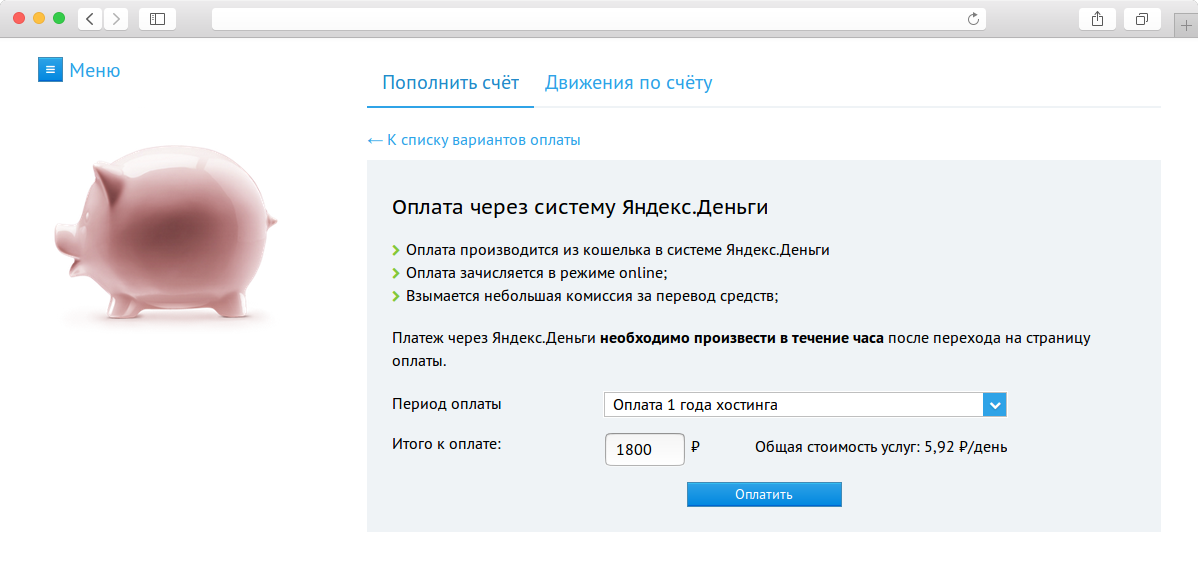Open the blue hamburger menu icon

[x=50, y=70]
